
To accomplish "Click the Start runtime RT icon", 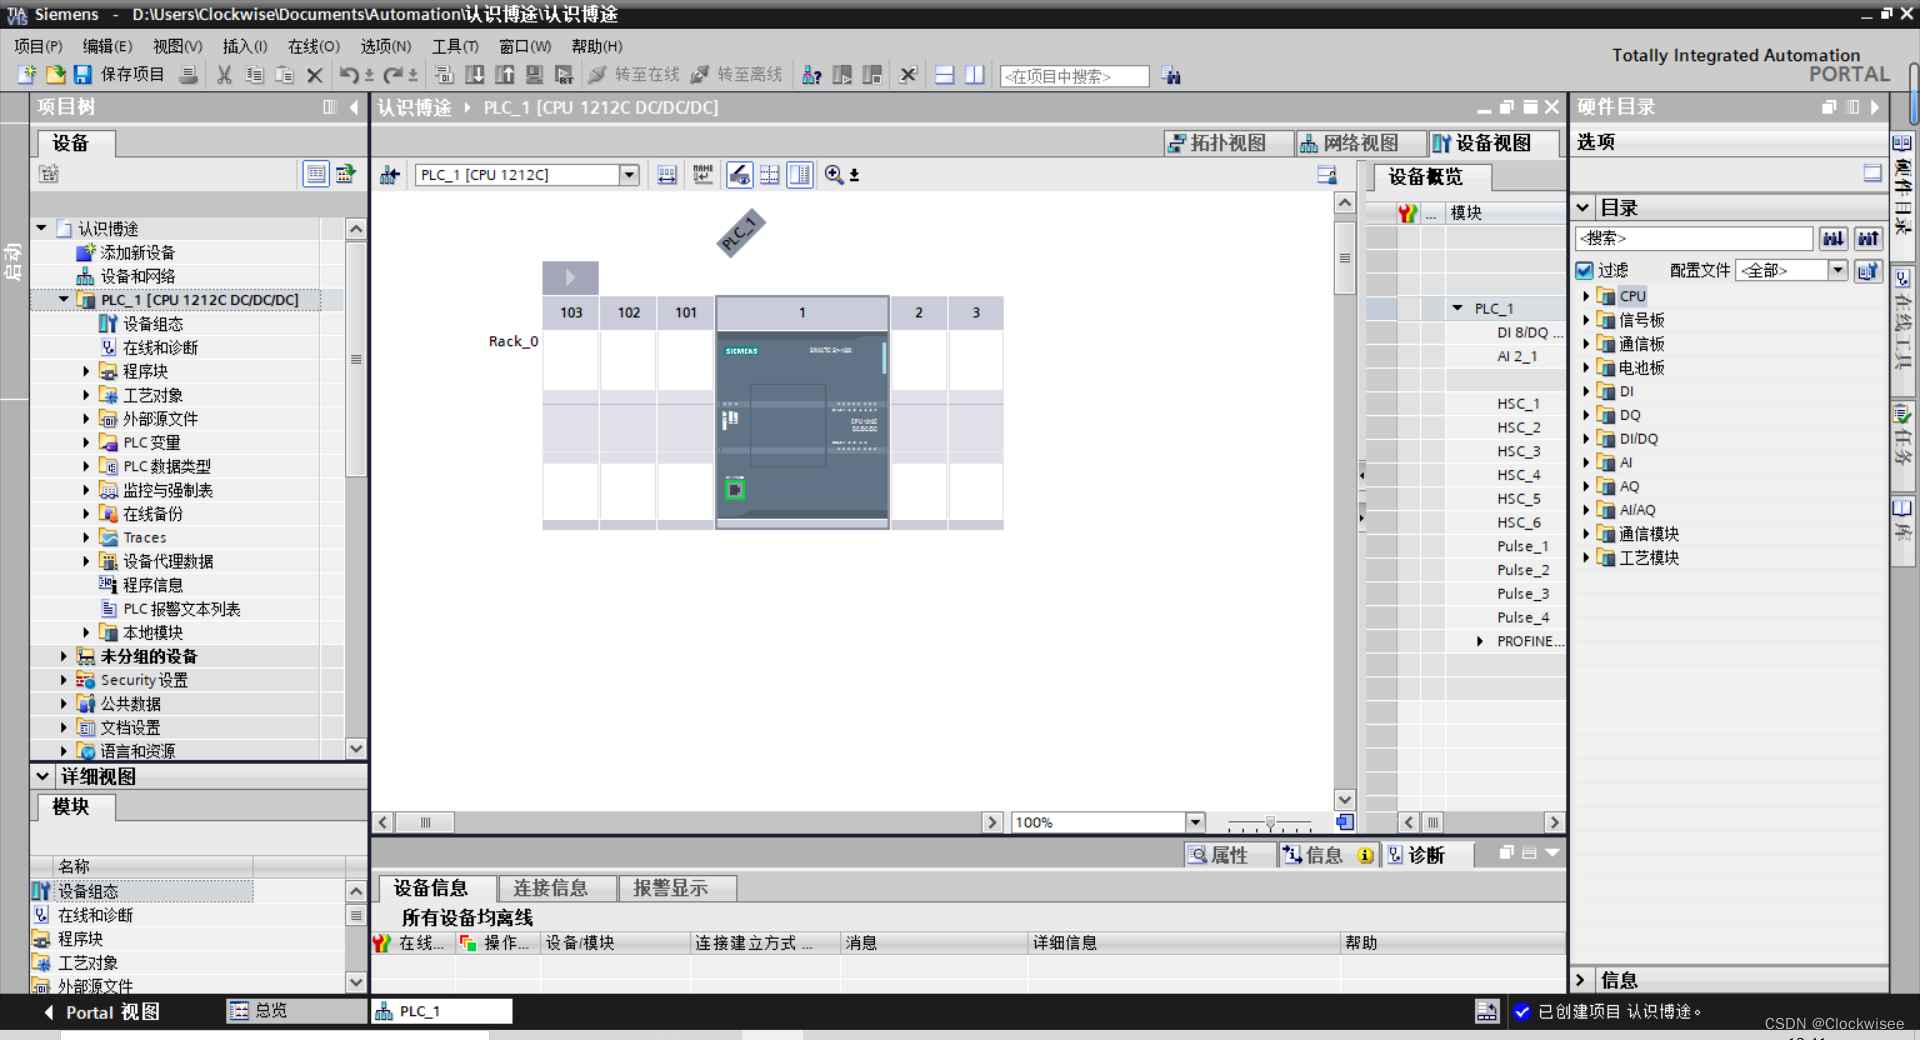I will pyautogui.click(x=564, y=75).
